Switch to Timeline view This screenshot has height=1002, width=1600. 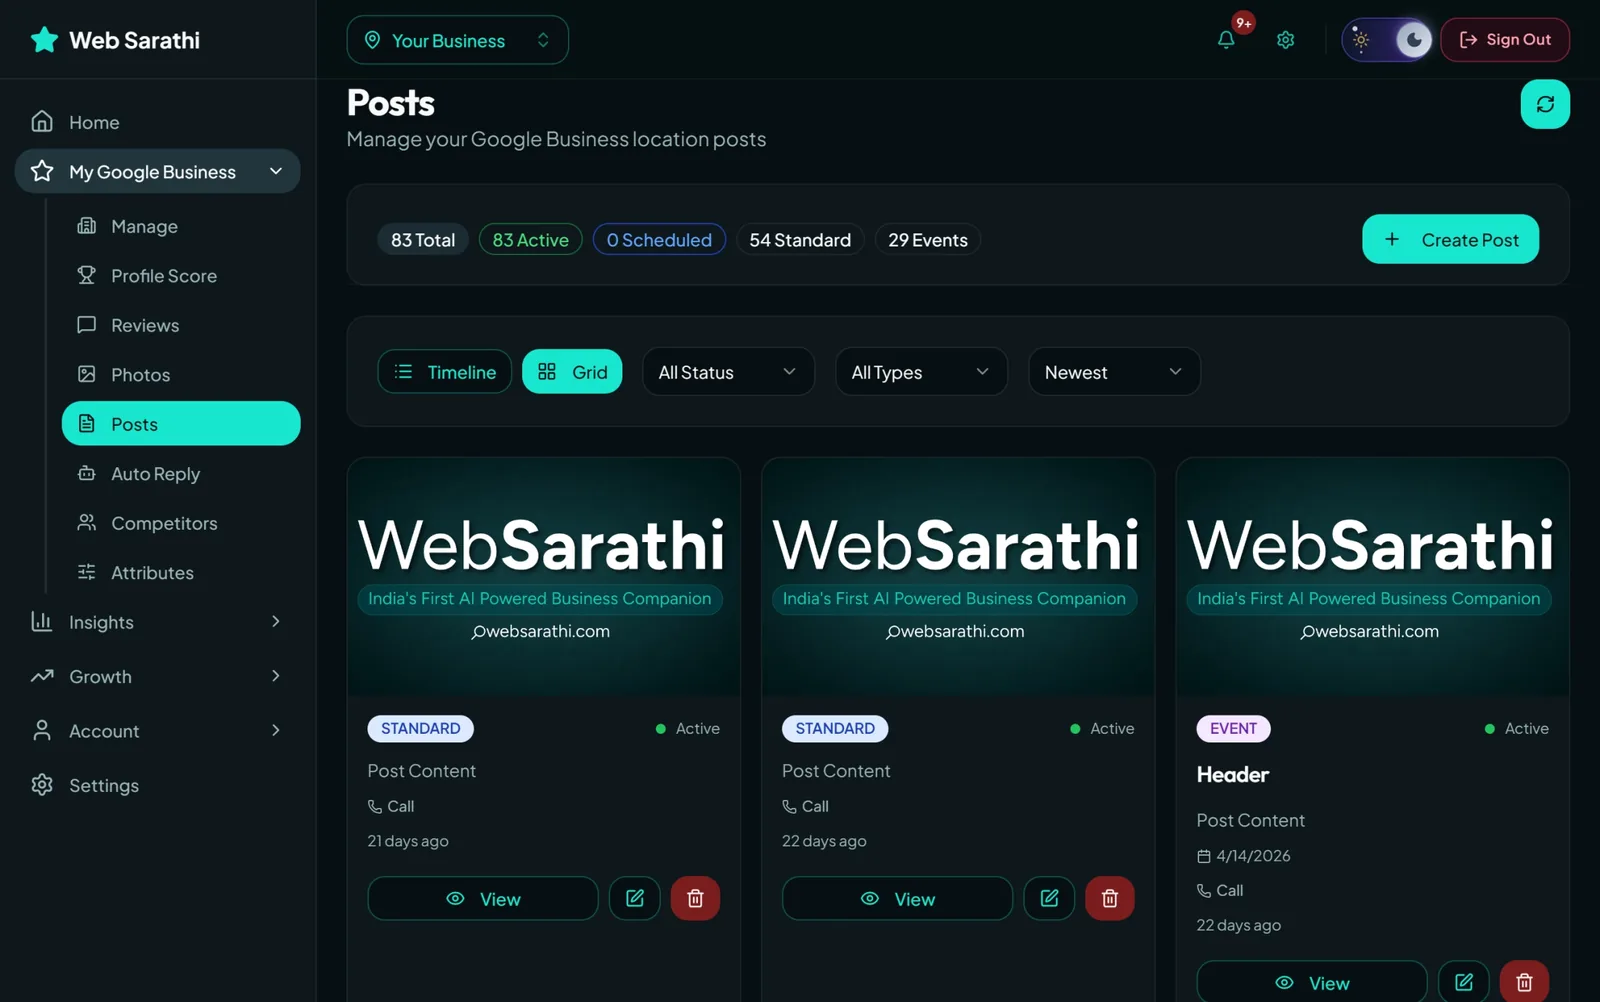(445, 372)
